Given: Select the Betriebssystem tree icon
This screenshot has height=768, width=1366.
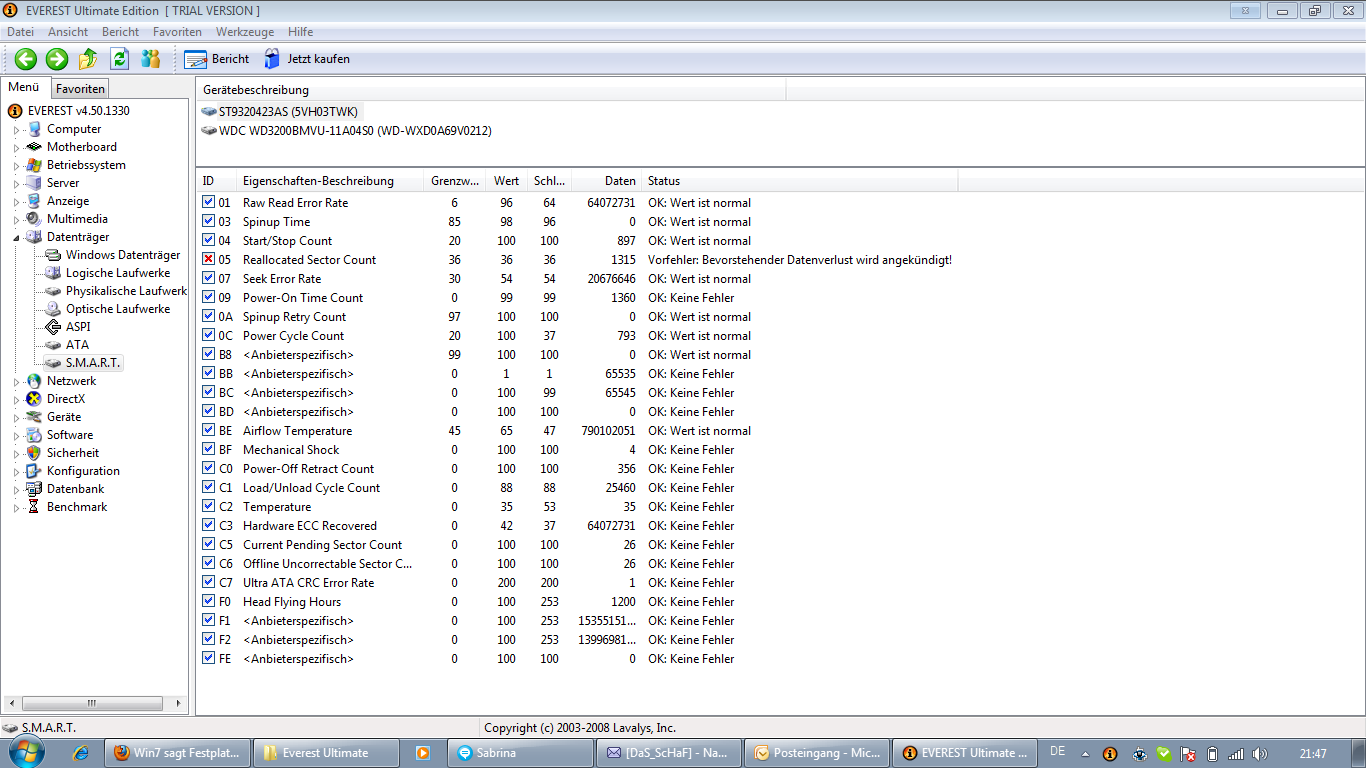Looking at the screenshot, I should click(35, 165).
